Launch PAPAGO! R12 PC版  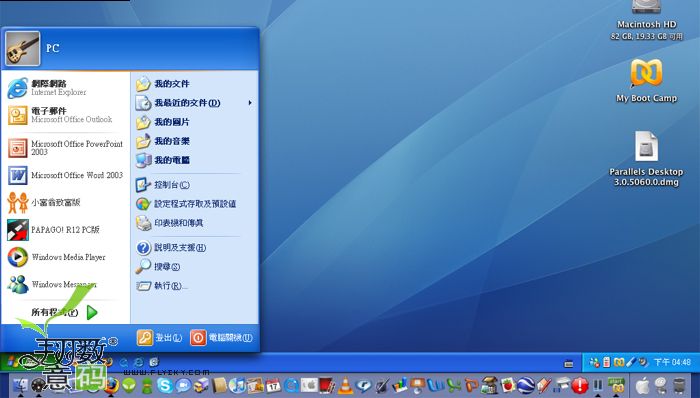point(53,230)
